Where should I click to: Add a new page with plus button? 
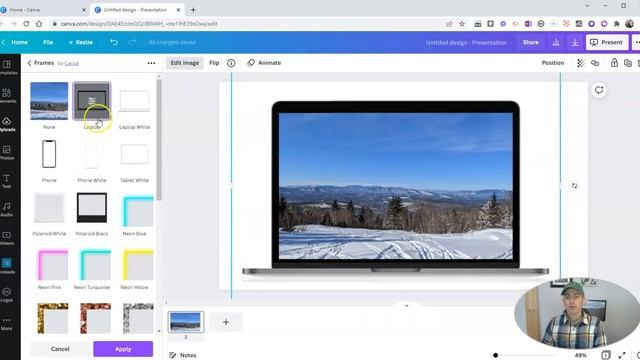tap(226, 322)
